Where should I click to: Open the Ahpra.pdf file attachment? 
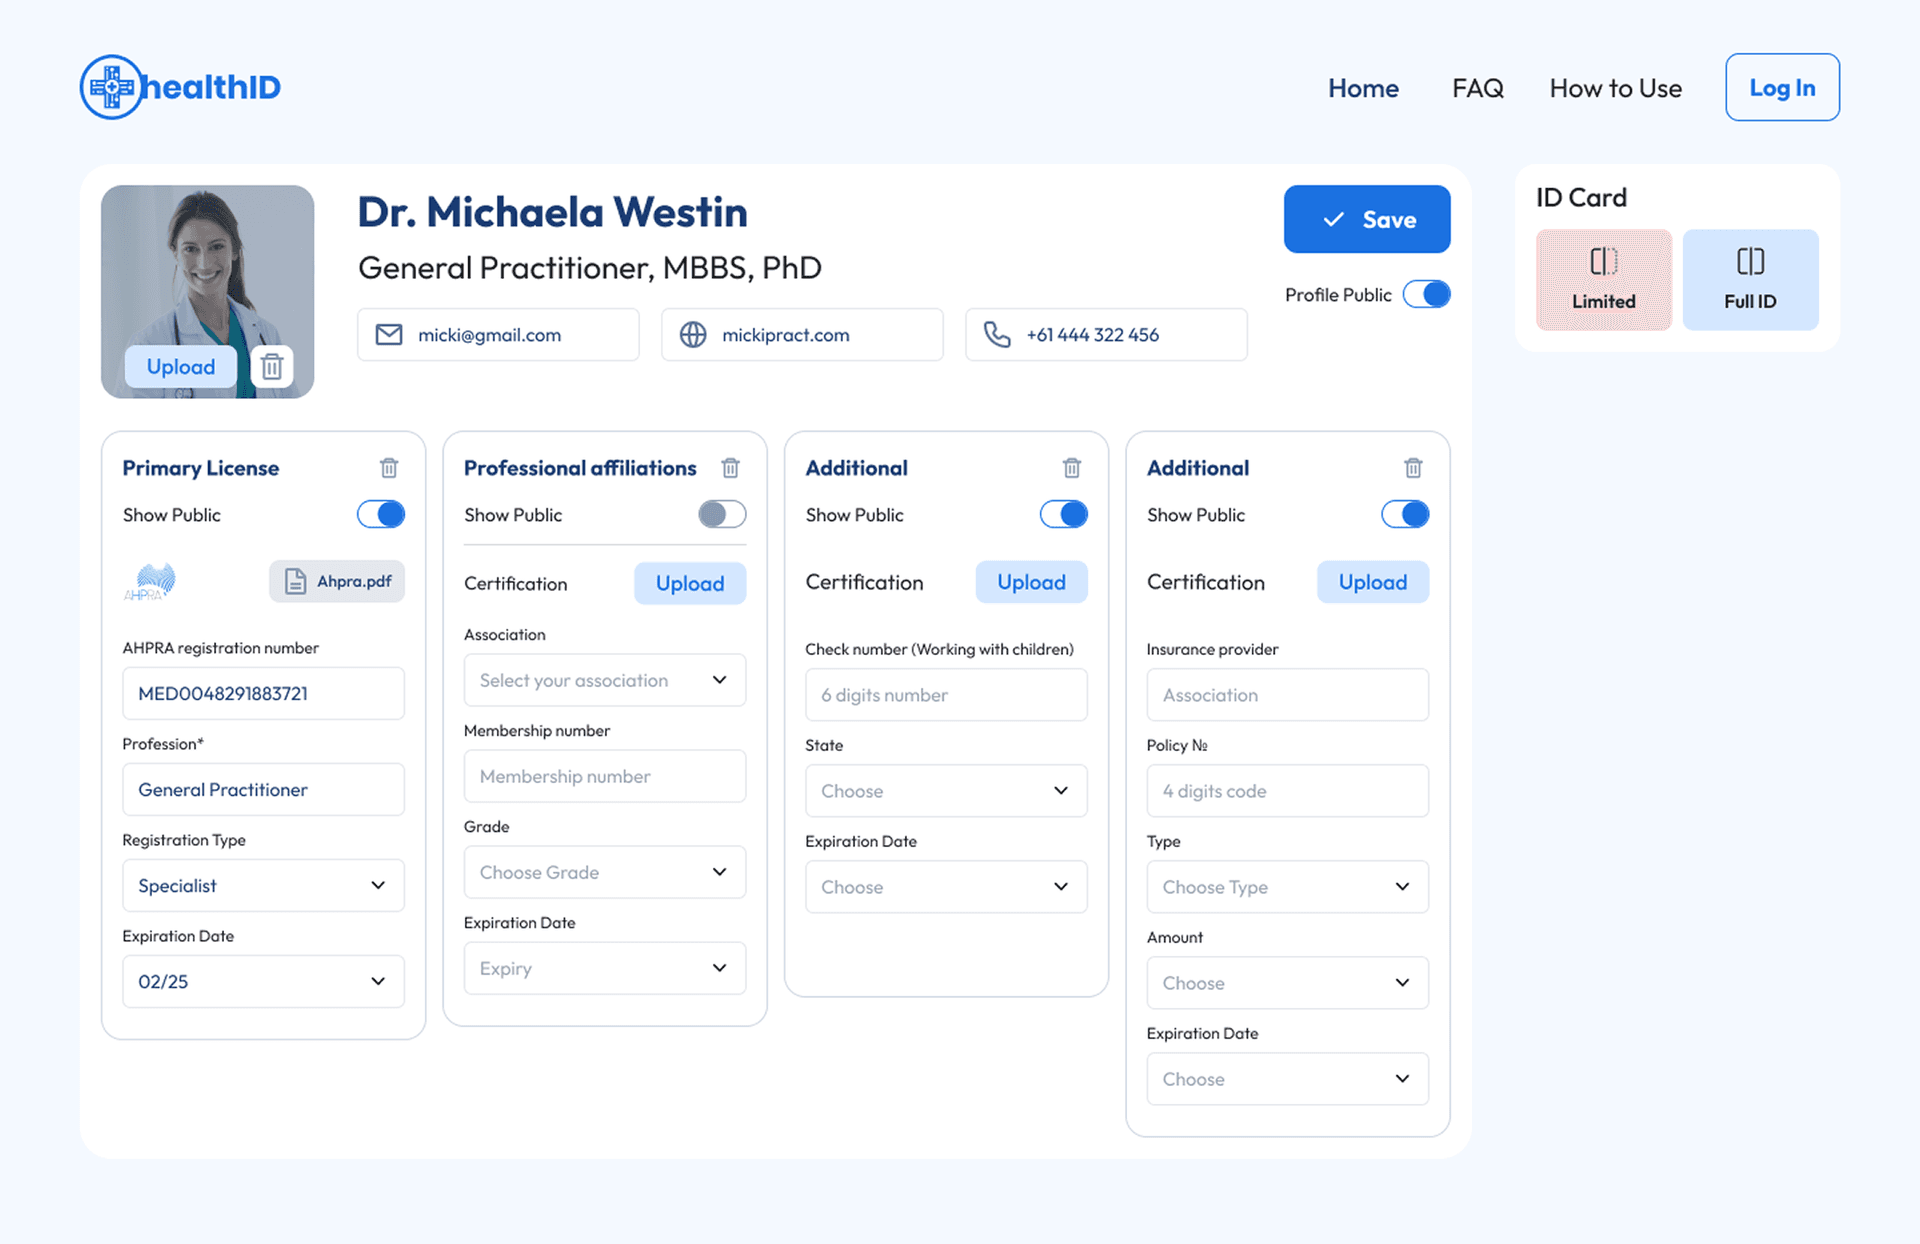pos(336,581)
